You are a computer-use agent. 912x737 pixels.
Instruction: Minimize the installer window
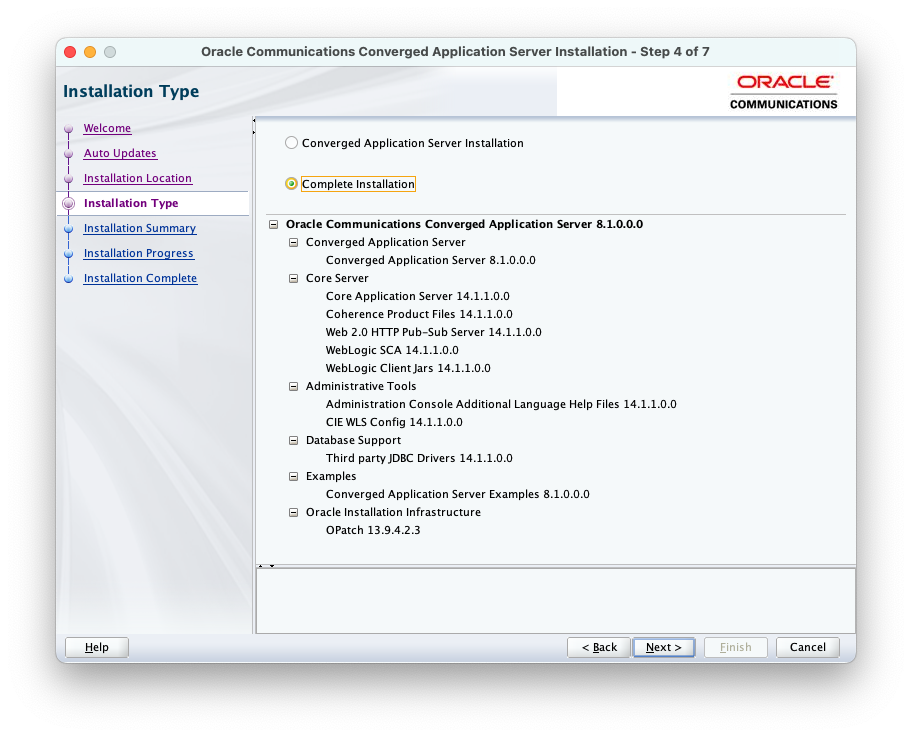(90, 52)
